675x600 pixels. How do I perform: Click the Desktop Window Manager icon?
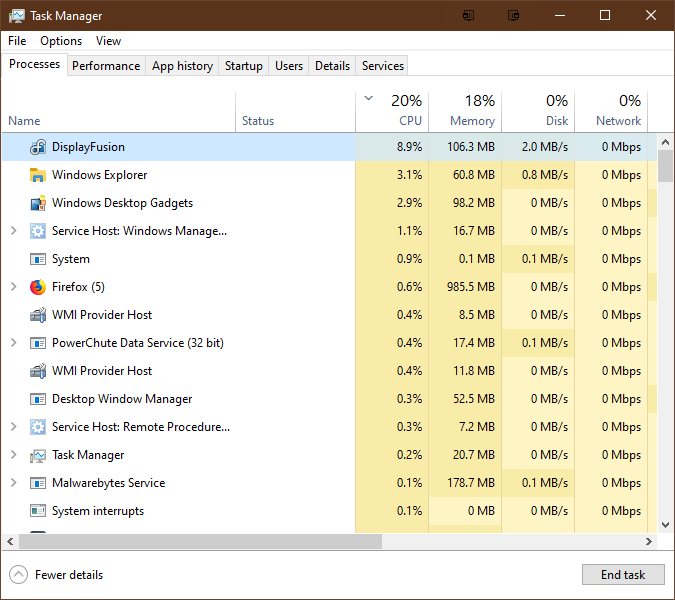click(38, 399)
